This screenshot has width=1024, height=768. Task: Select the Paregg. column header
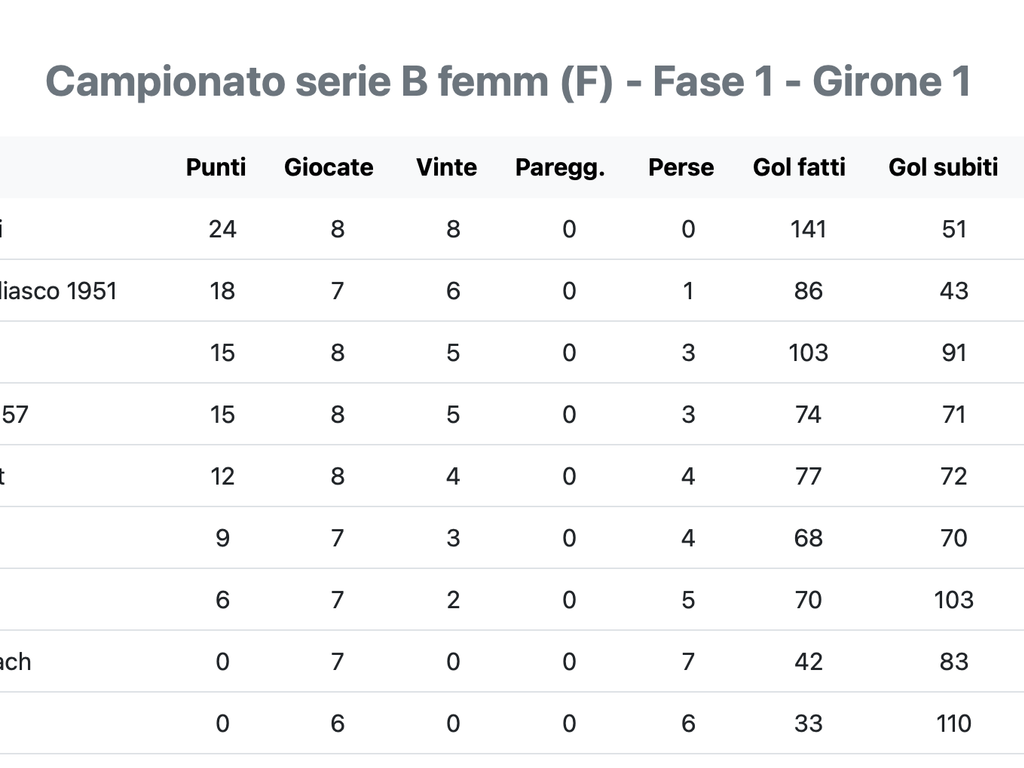click(x=560, y=167)
